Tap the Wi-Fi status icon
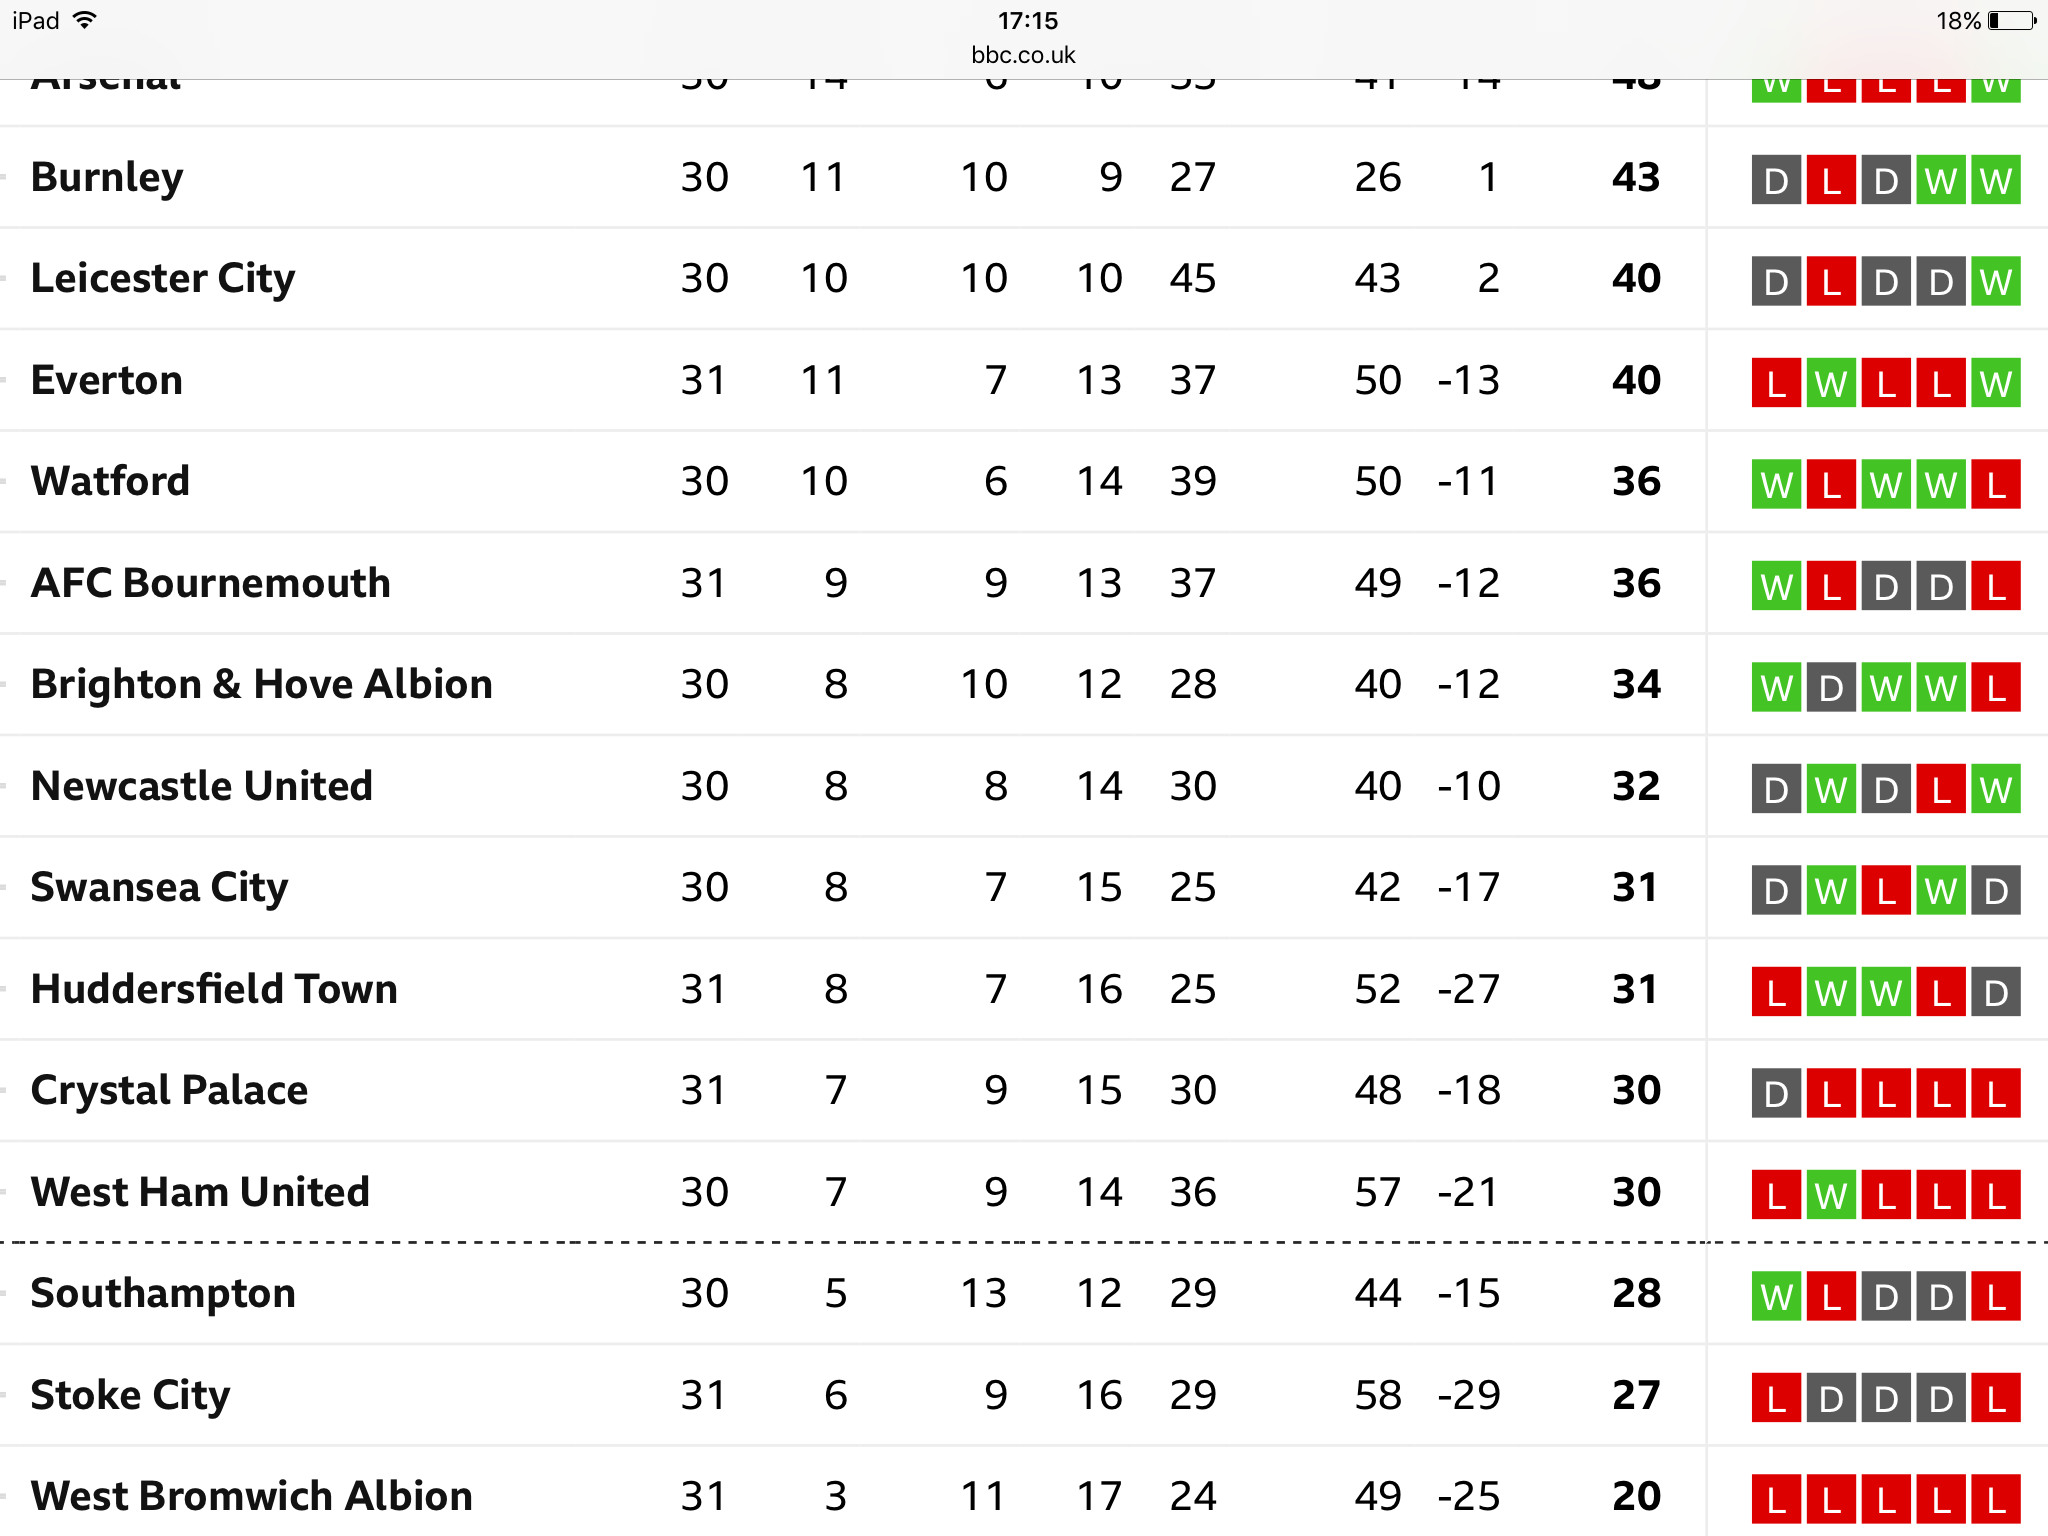This screenshot has height=1536, width=2048. 85,20
